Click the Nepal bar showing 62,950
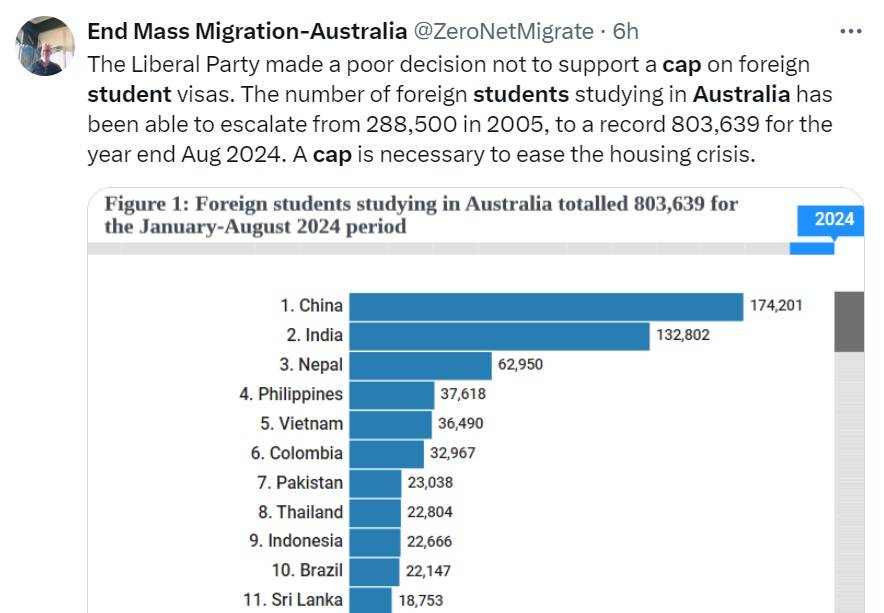This screenshot has height=613, width=884. click(x=420, y=365)
